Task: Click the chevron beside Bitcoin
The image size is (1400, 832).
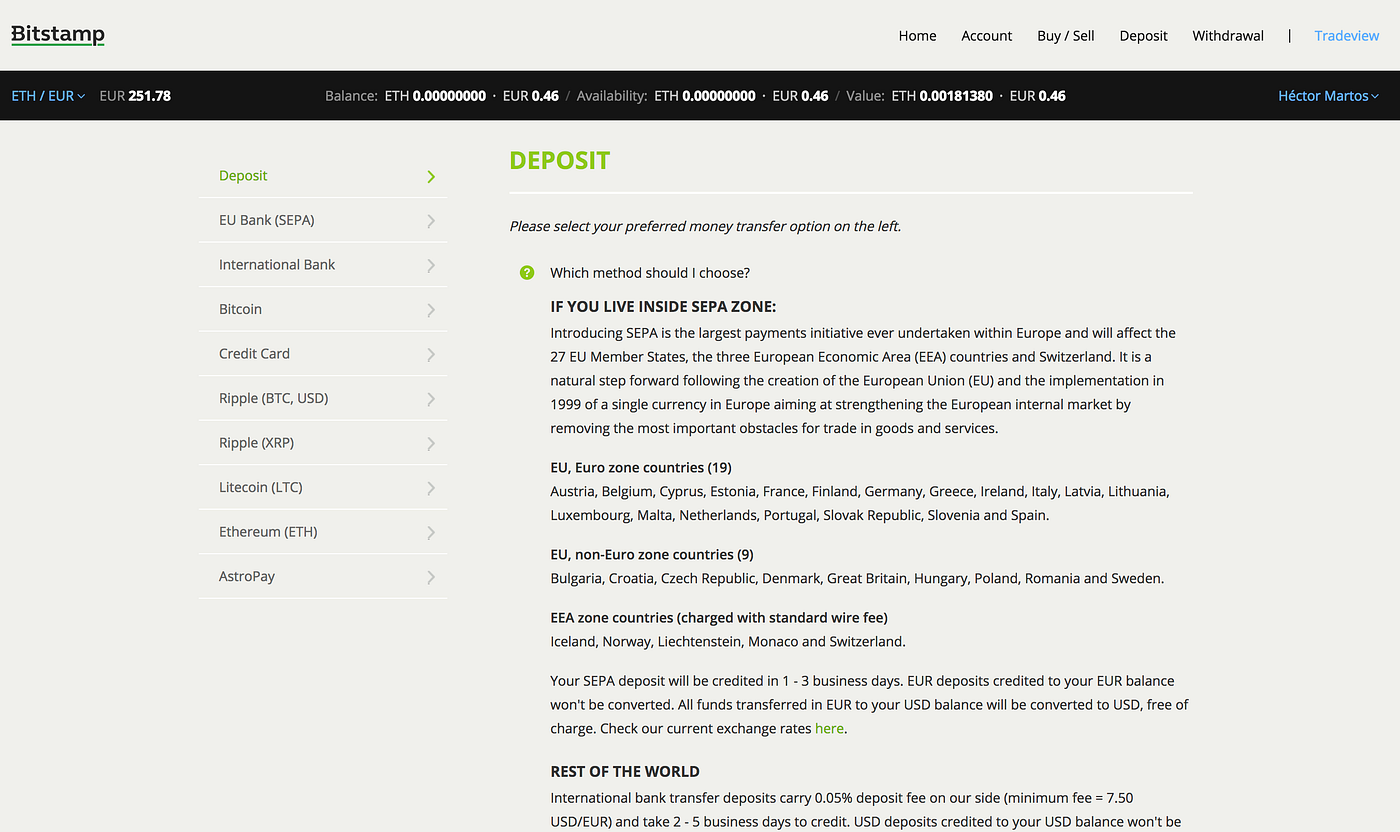Action: click(x=431, y=310)
